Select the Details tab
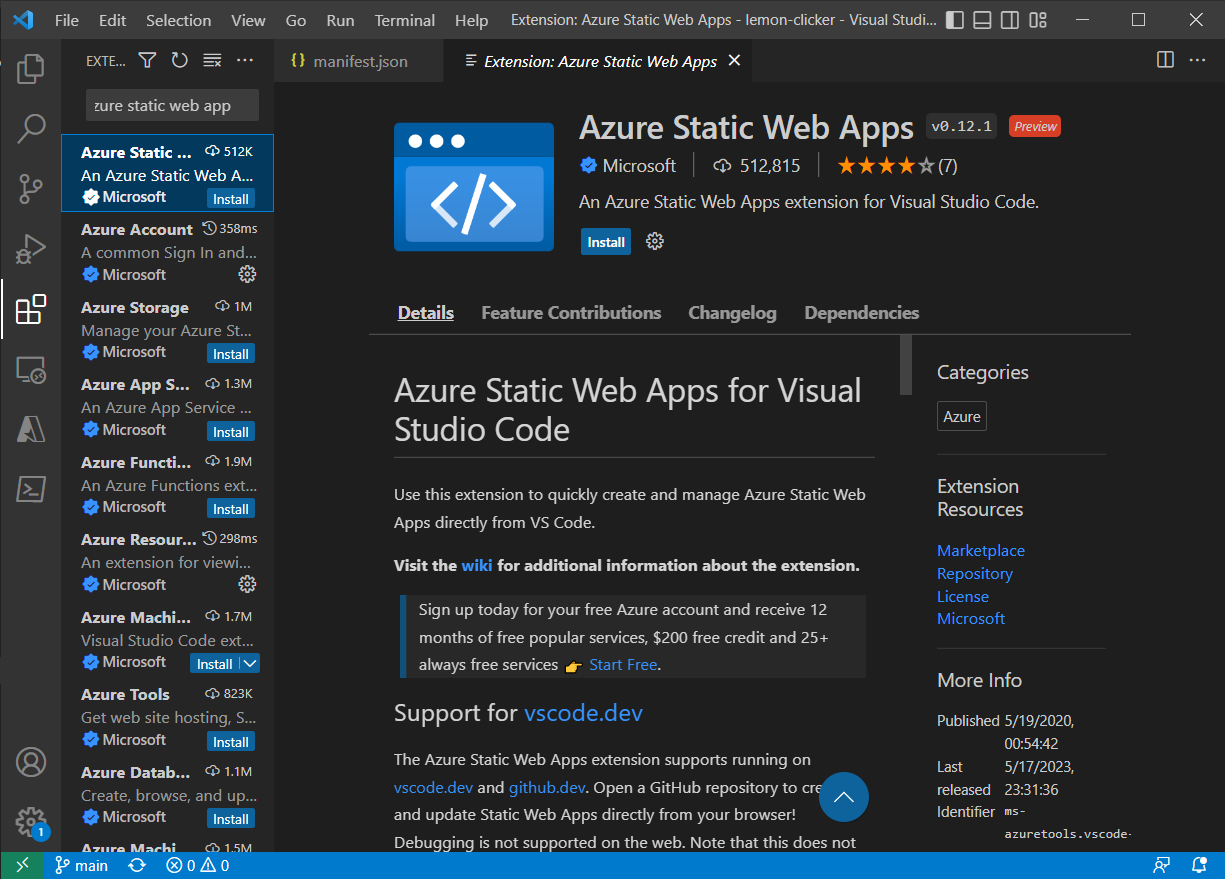Screen dimensions: 1225x879 pos(426,313)
